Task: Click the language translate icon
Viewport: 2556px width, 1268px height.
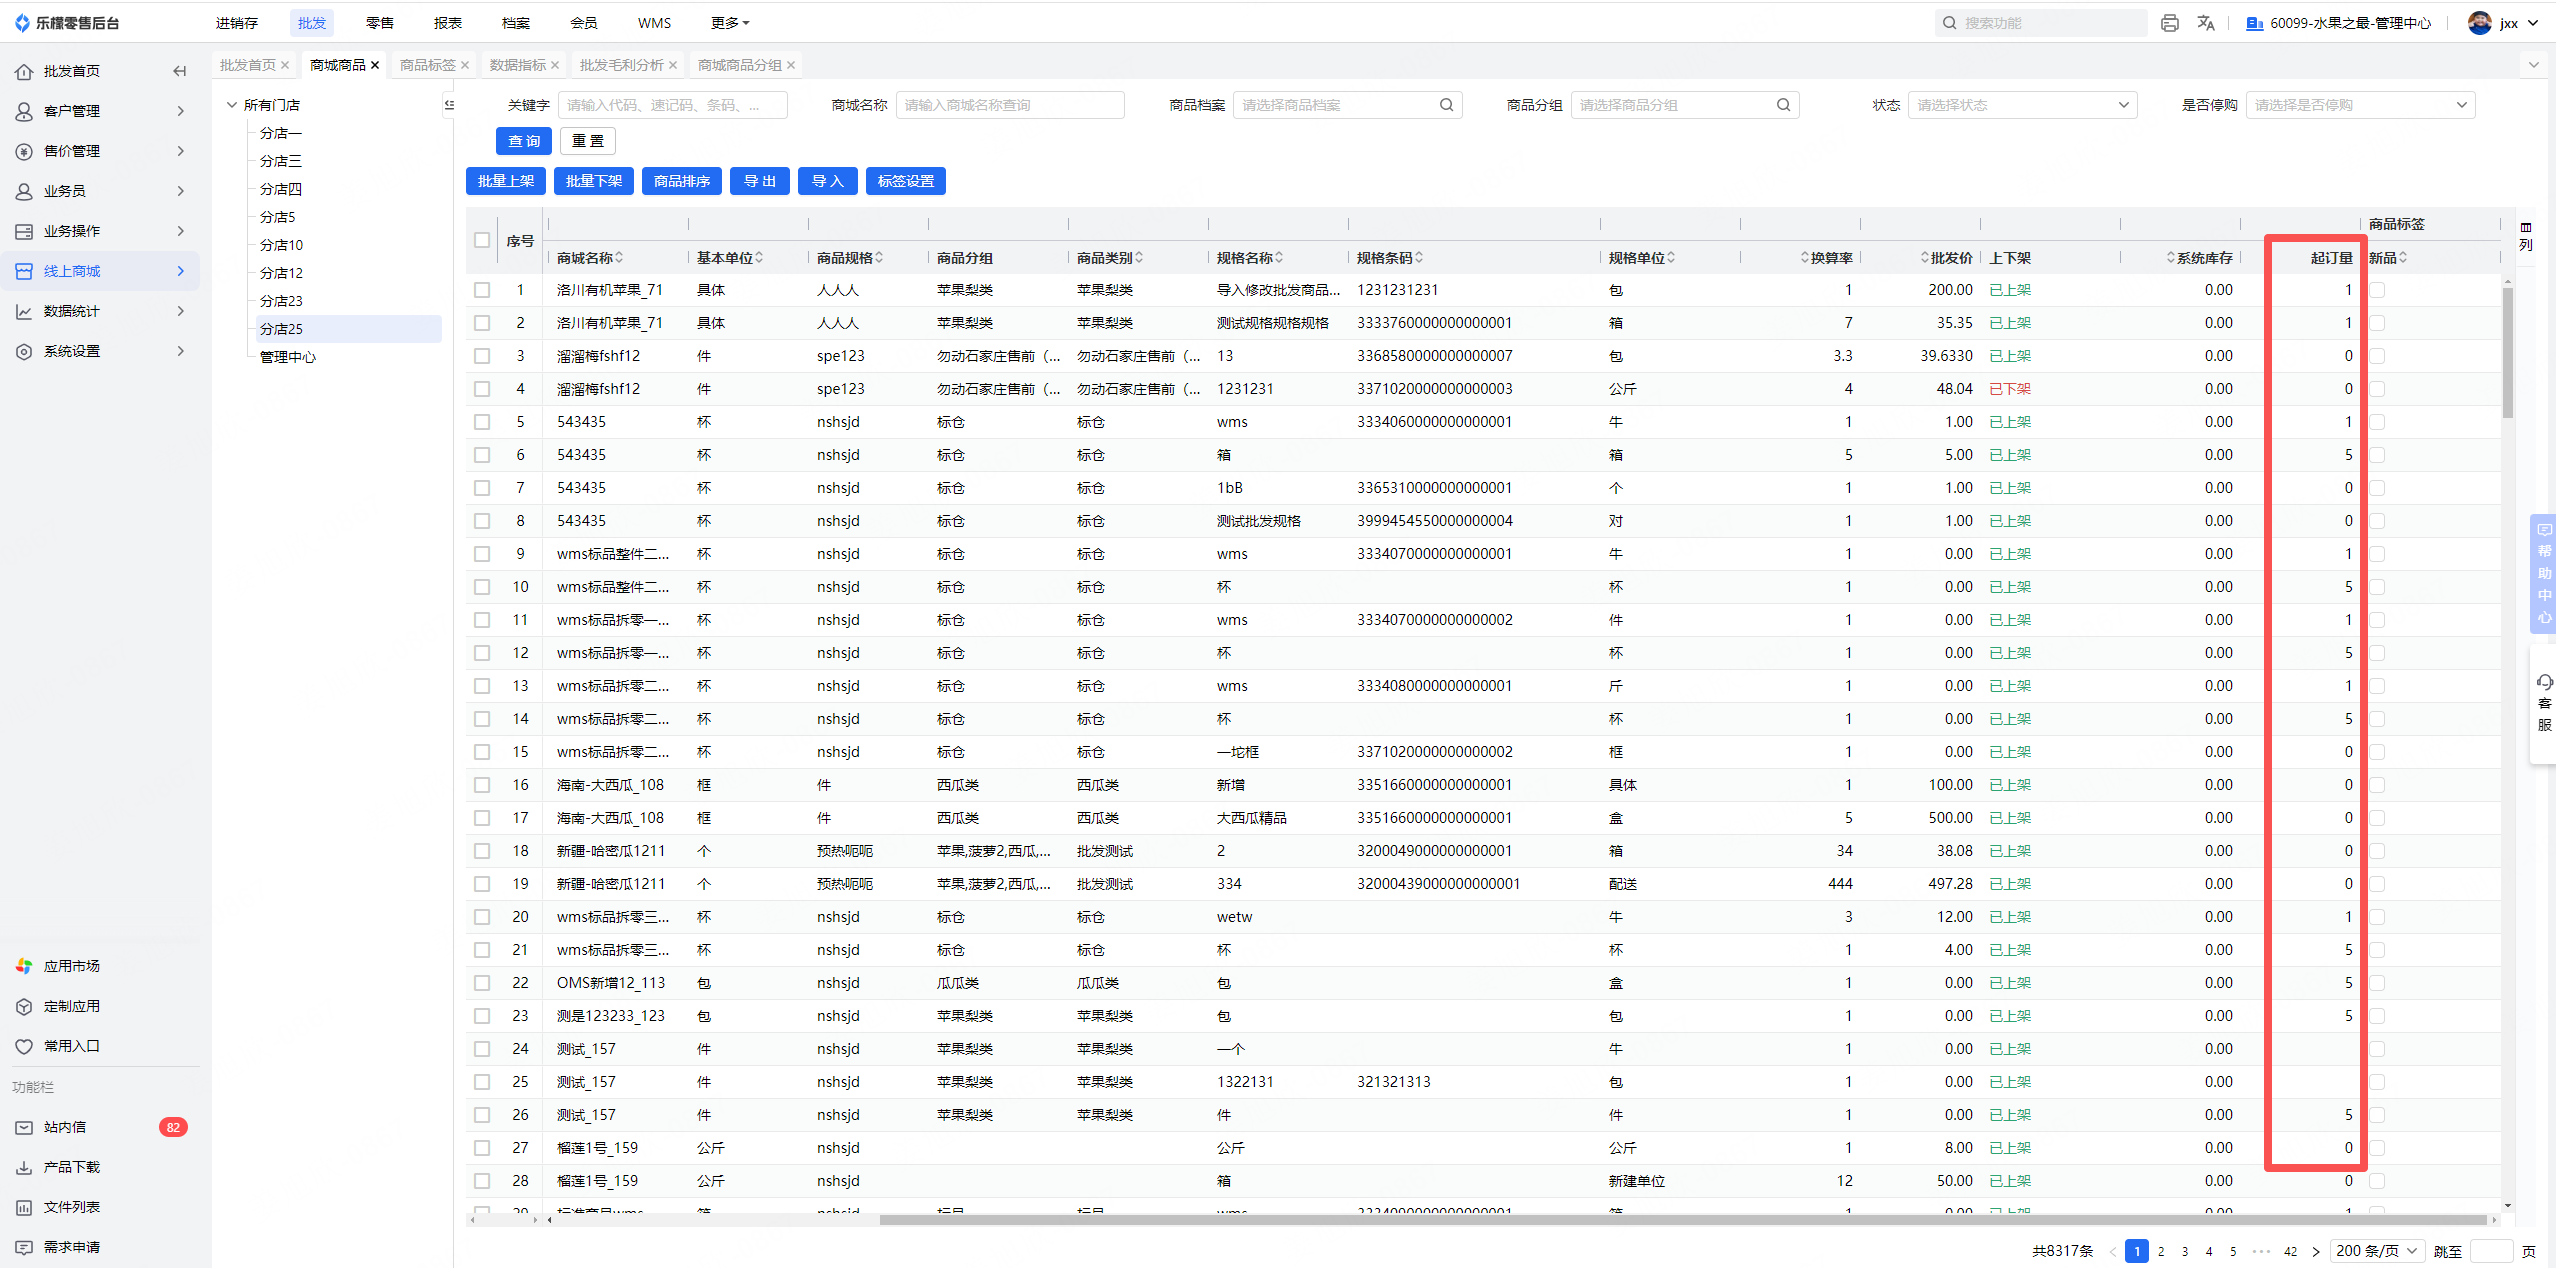Action: (2206, 23)
